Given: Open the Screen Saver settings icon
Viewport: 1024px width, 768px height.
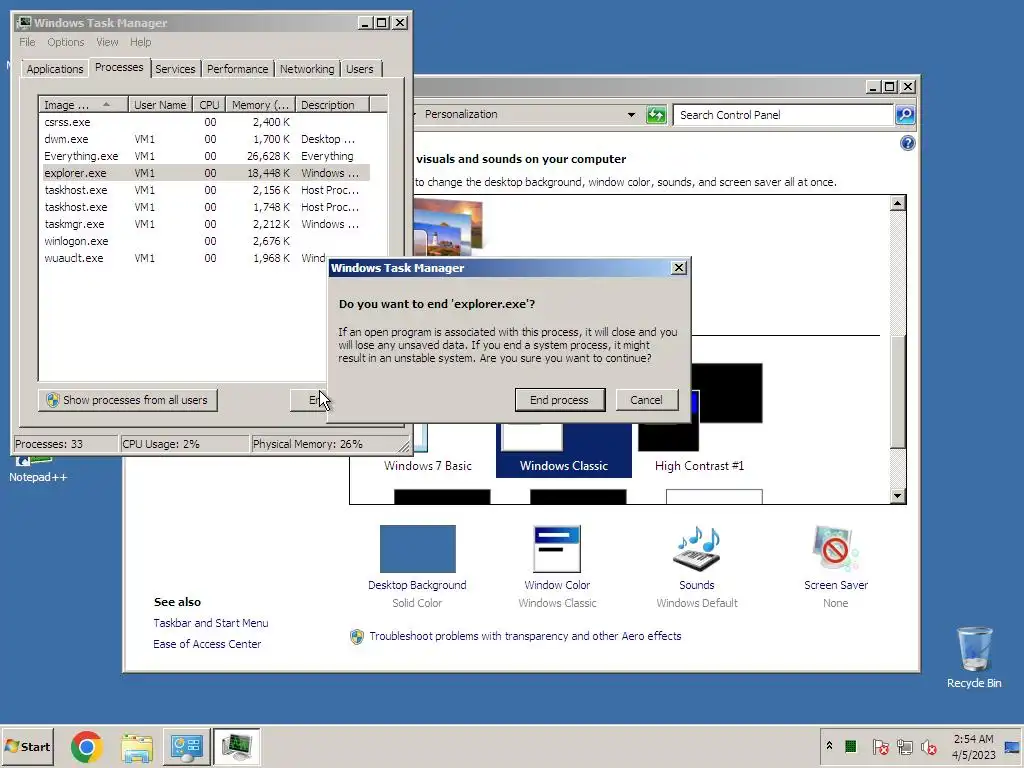Looking at the screenshot, I should tap(835, 549).
